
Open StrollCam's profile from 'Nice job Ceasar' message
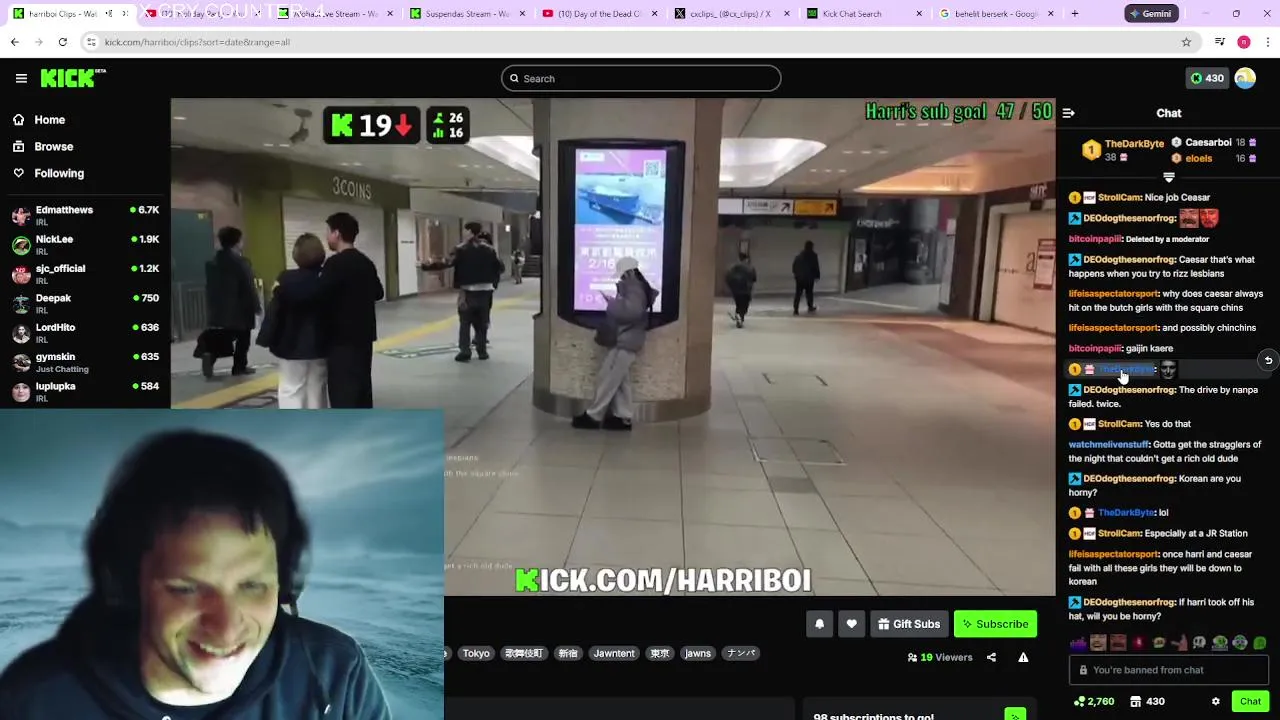coord(1119,198)
